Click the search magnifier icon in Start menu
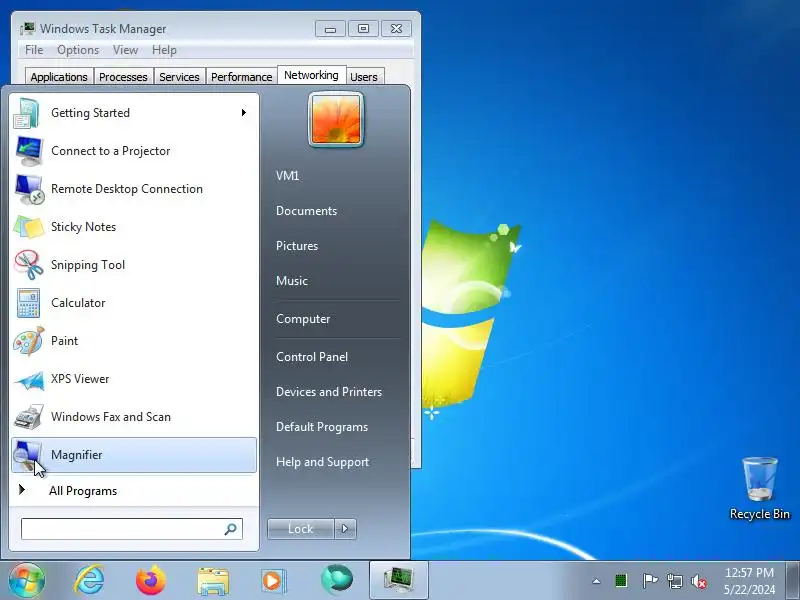Viewport: 800px width, 600px height. [x=231, y=529]
